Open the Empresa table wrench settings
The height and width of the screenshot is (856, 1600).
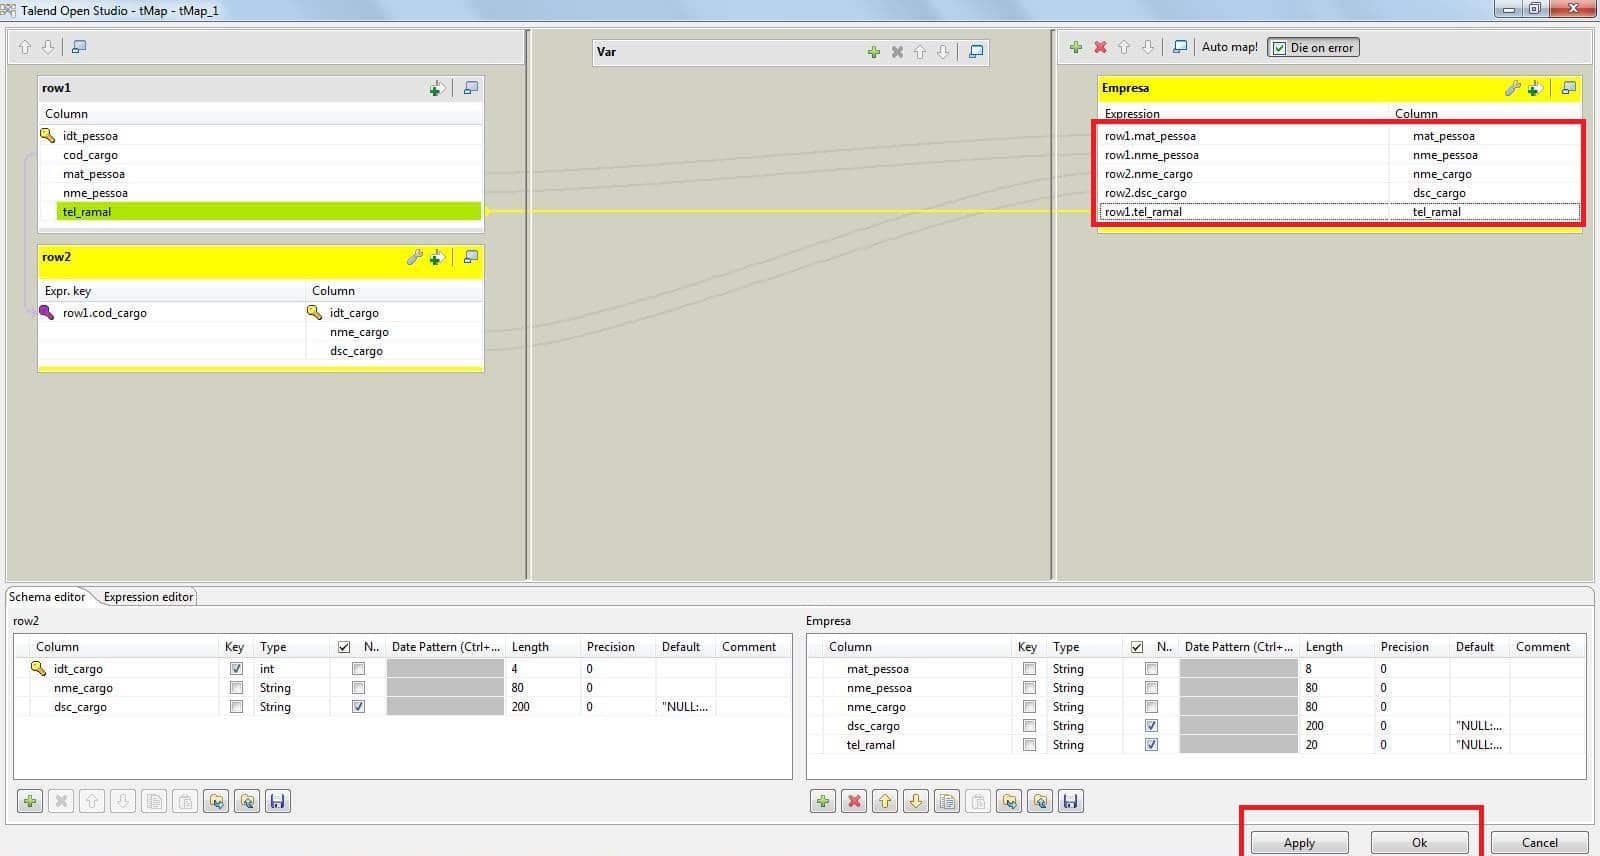[x=1512, y=88]
